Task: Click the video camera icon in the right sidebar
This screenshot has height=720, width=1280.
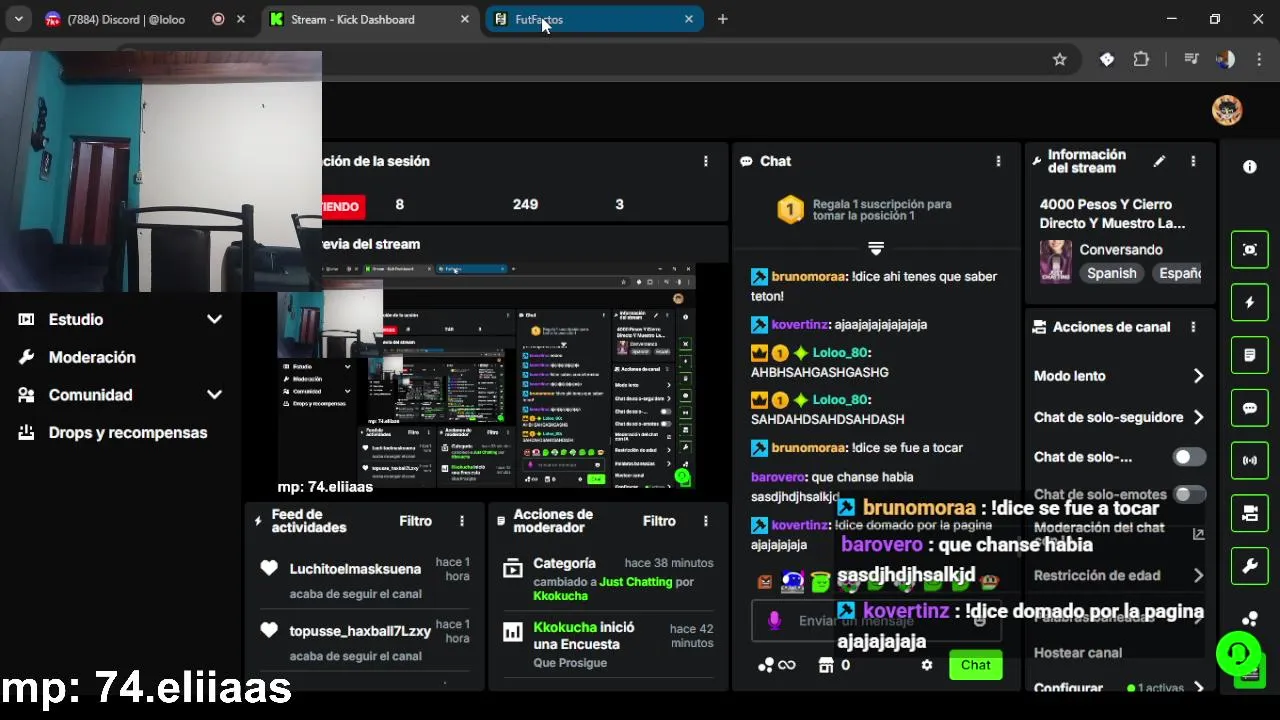Action: click(1249, 514)
